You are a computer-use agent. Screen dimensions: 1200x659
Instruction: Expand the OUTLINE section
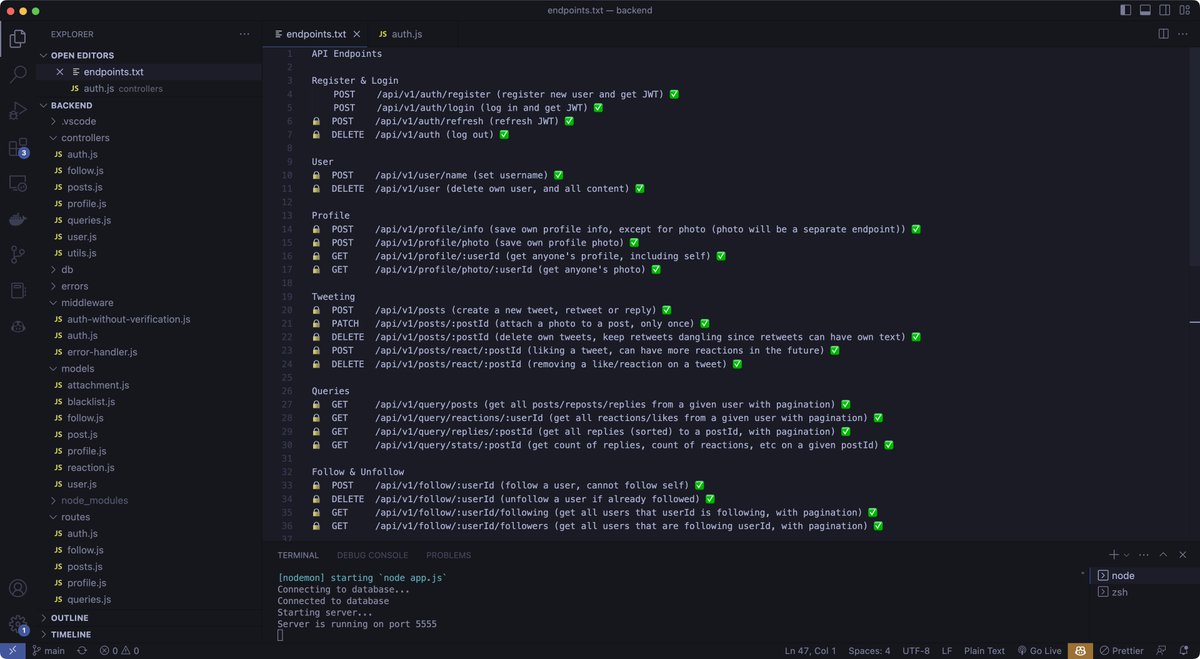click(70, 617)
